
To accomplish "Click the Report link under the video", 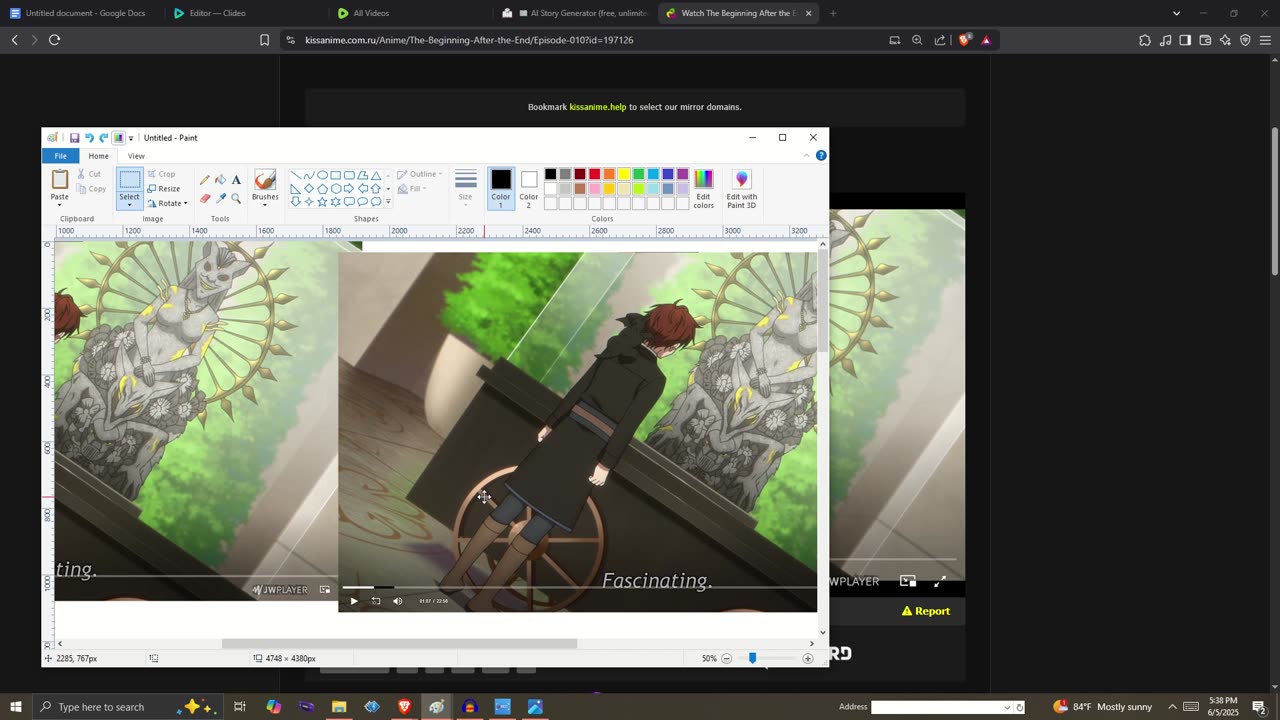I will (926, 611).
